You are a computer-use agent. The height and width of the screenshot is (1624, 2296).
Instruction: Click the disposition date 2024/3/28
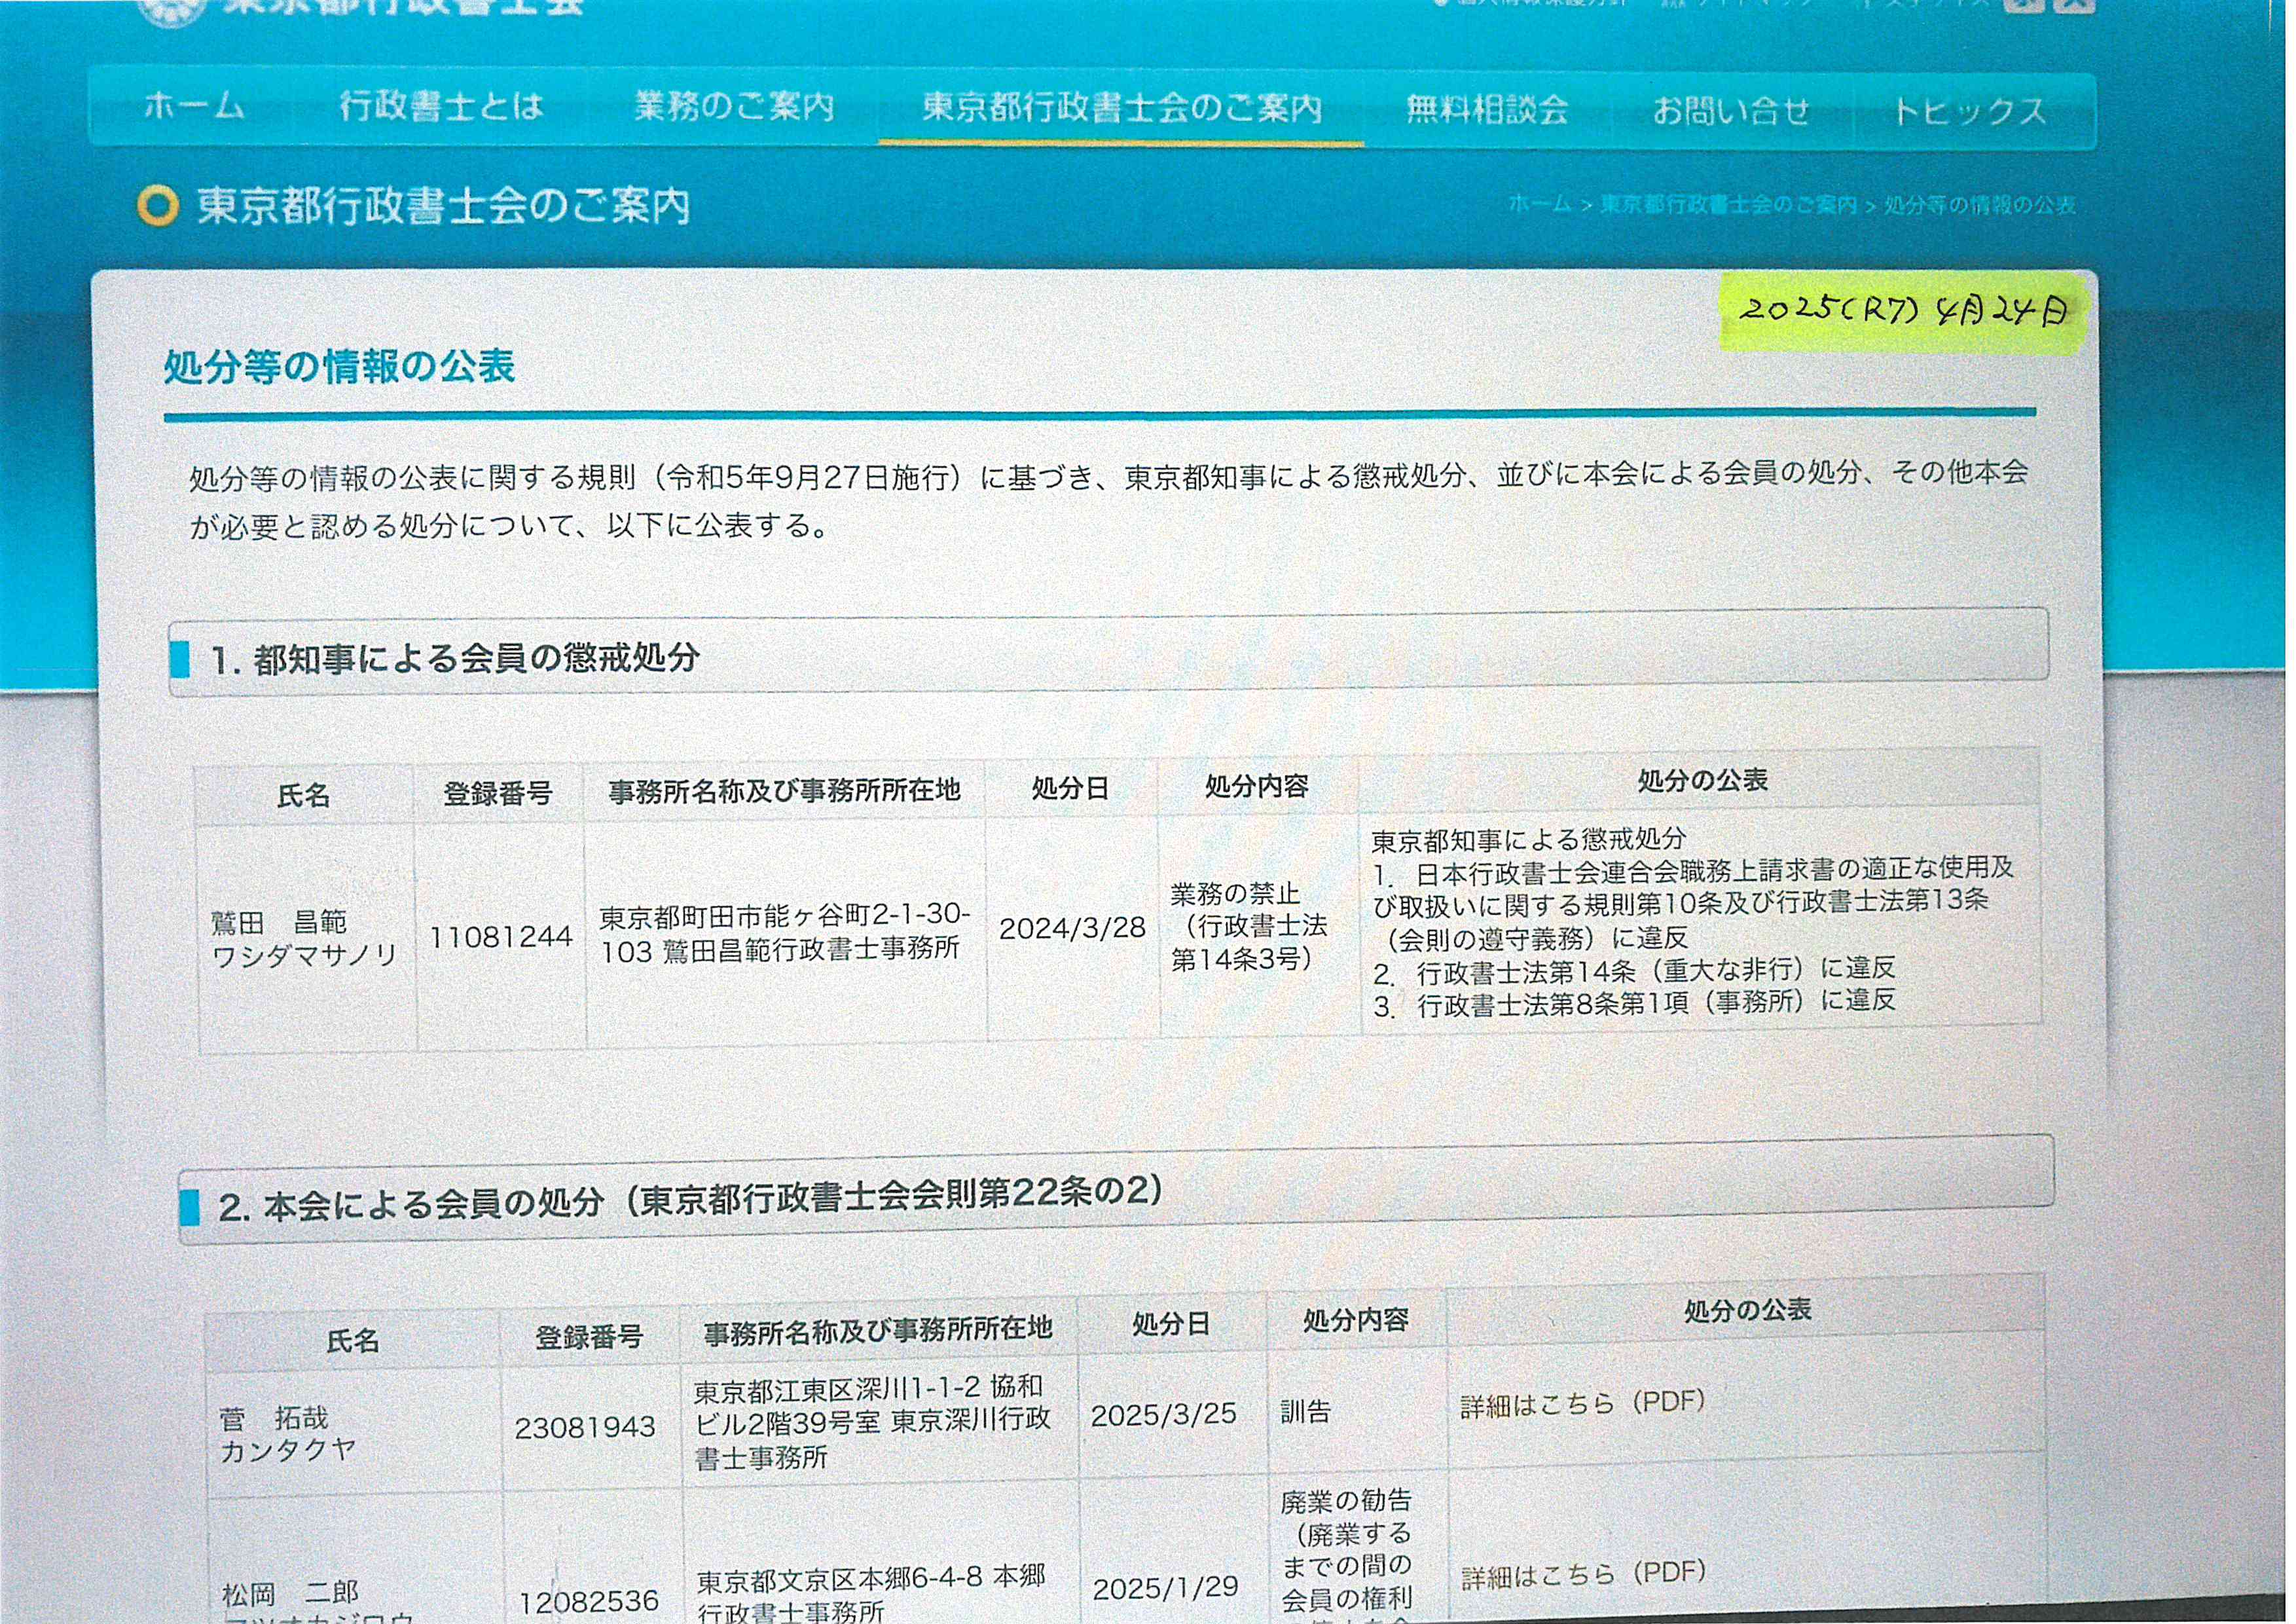coord(1072,928)
